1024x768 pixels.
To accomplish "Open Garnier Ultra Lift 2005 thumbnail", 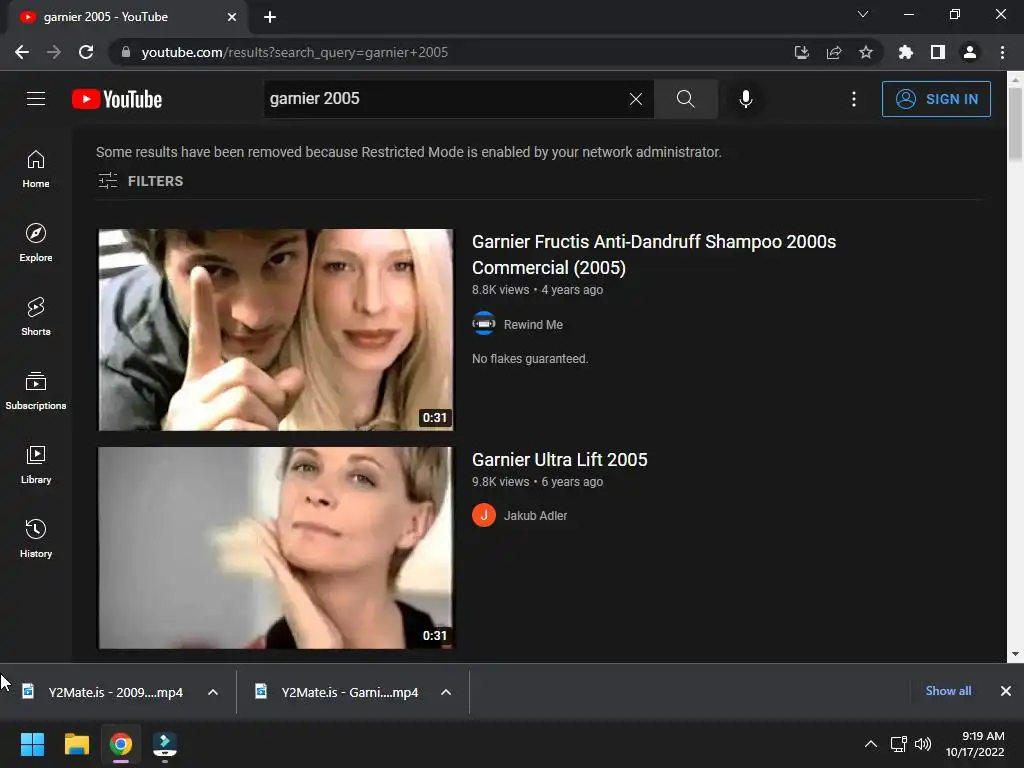I will pos(276,547).
